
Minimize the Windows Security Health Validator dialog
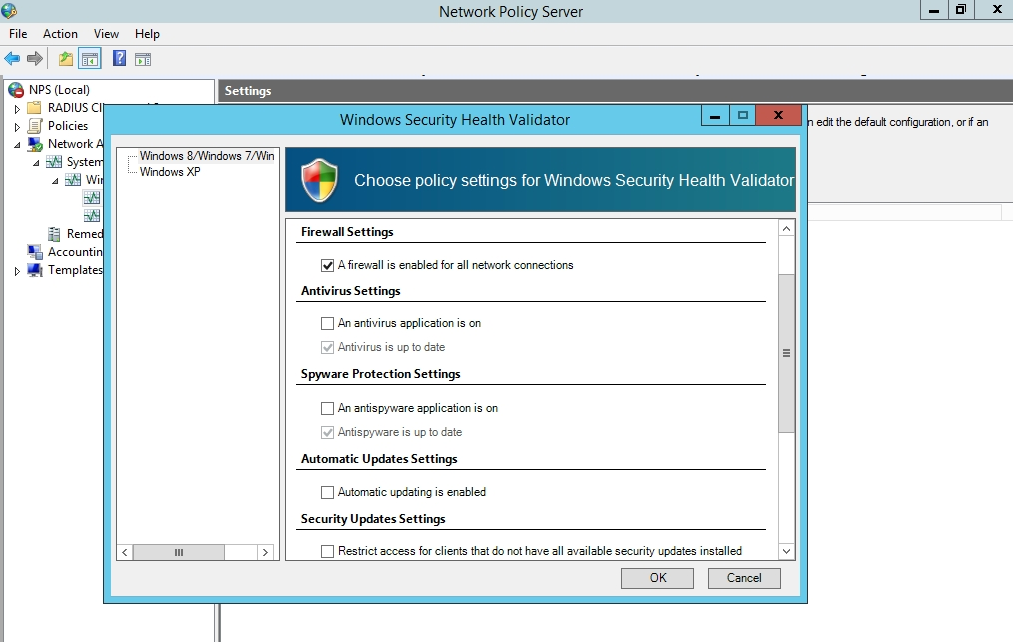click(715, 116)
